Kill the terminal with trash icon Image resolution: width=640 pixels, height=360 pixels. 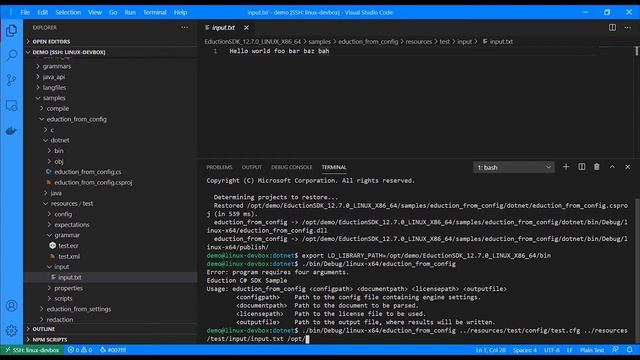tap(597, 167)
